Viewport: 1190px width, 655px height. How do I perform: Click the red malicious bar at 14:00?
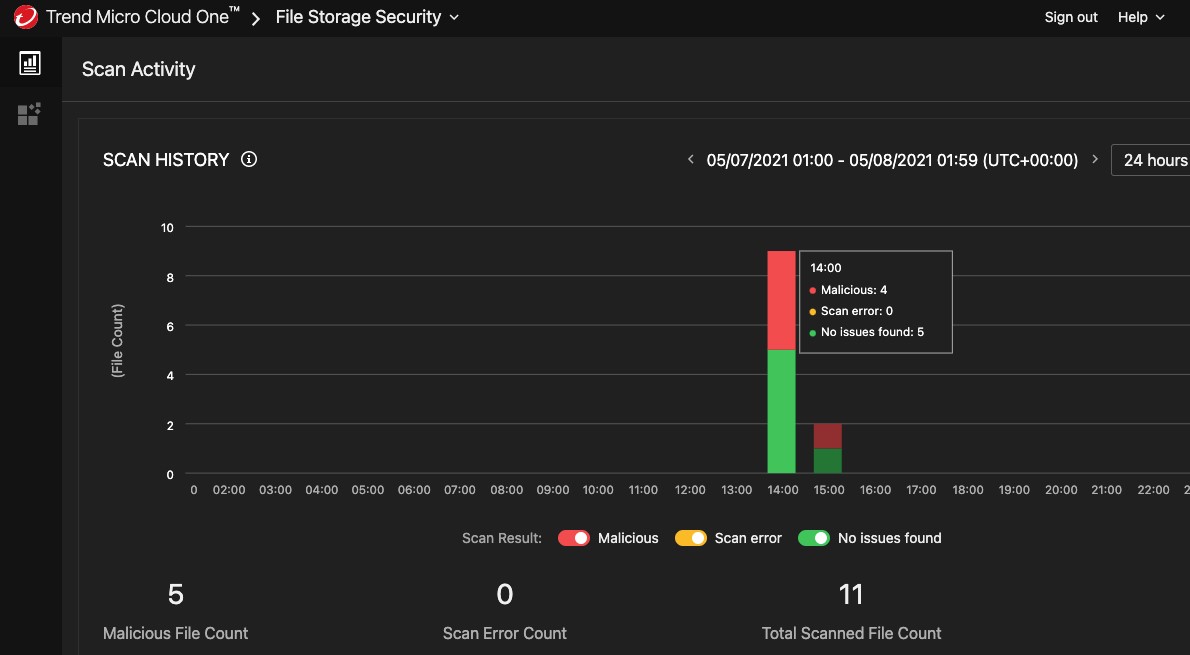[x=781, y=300]
